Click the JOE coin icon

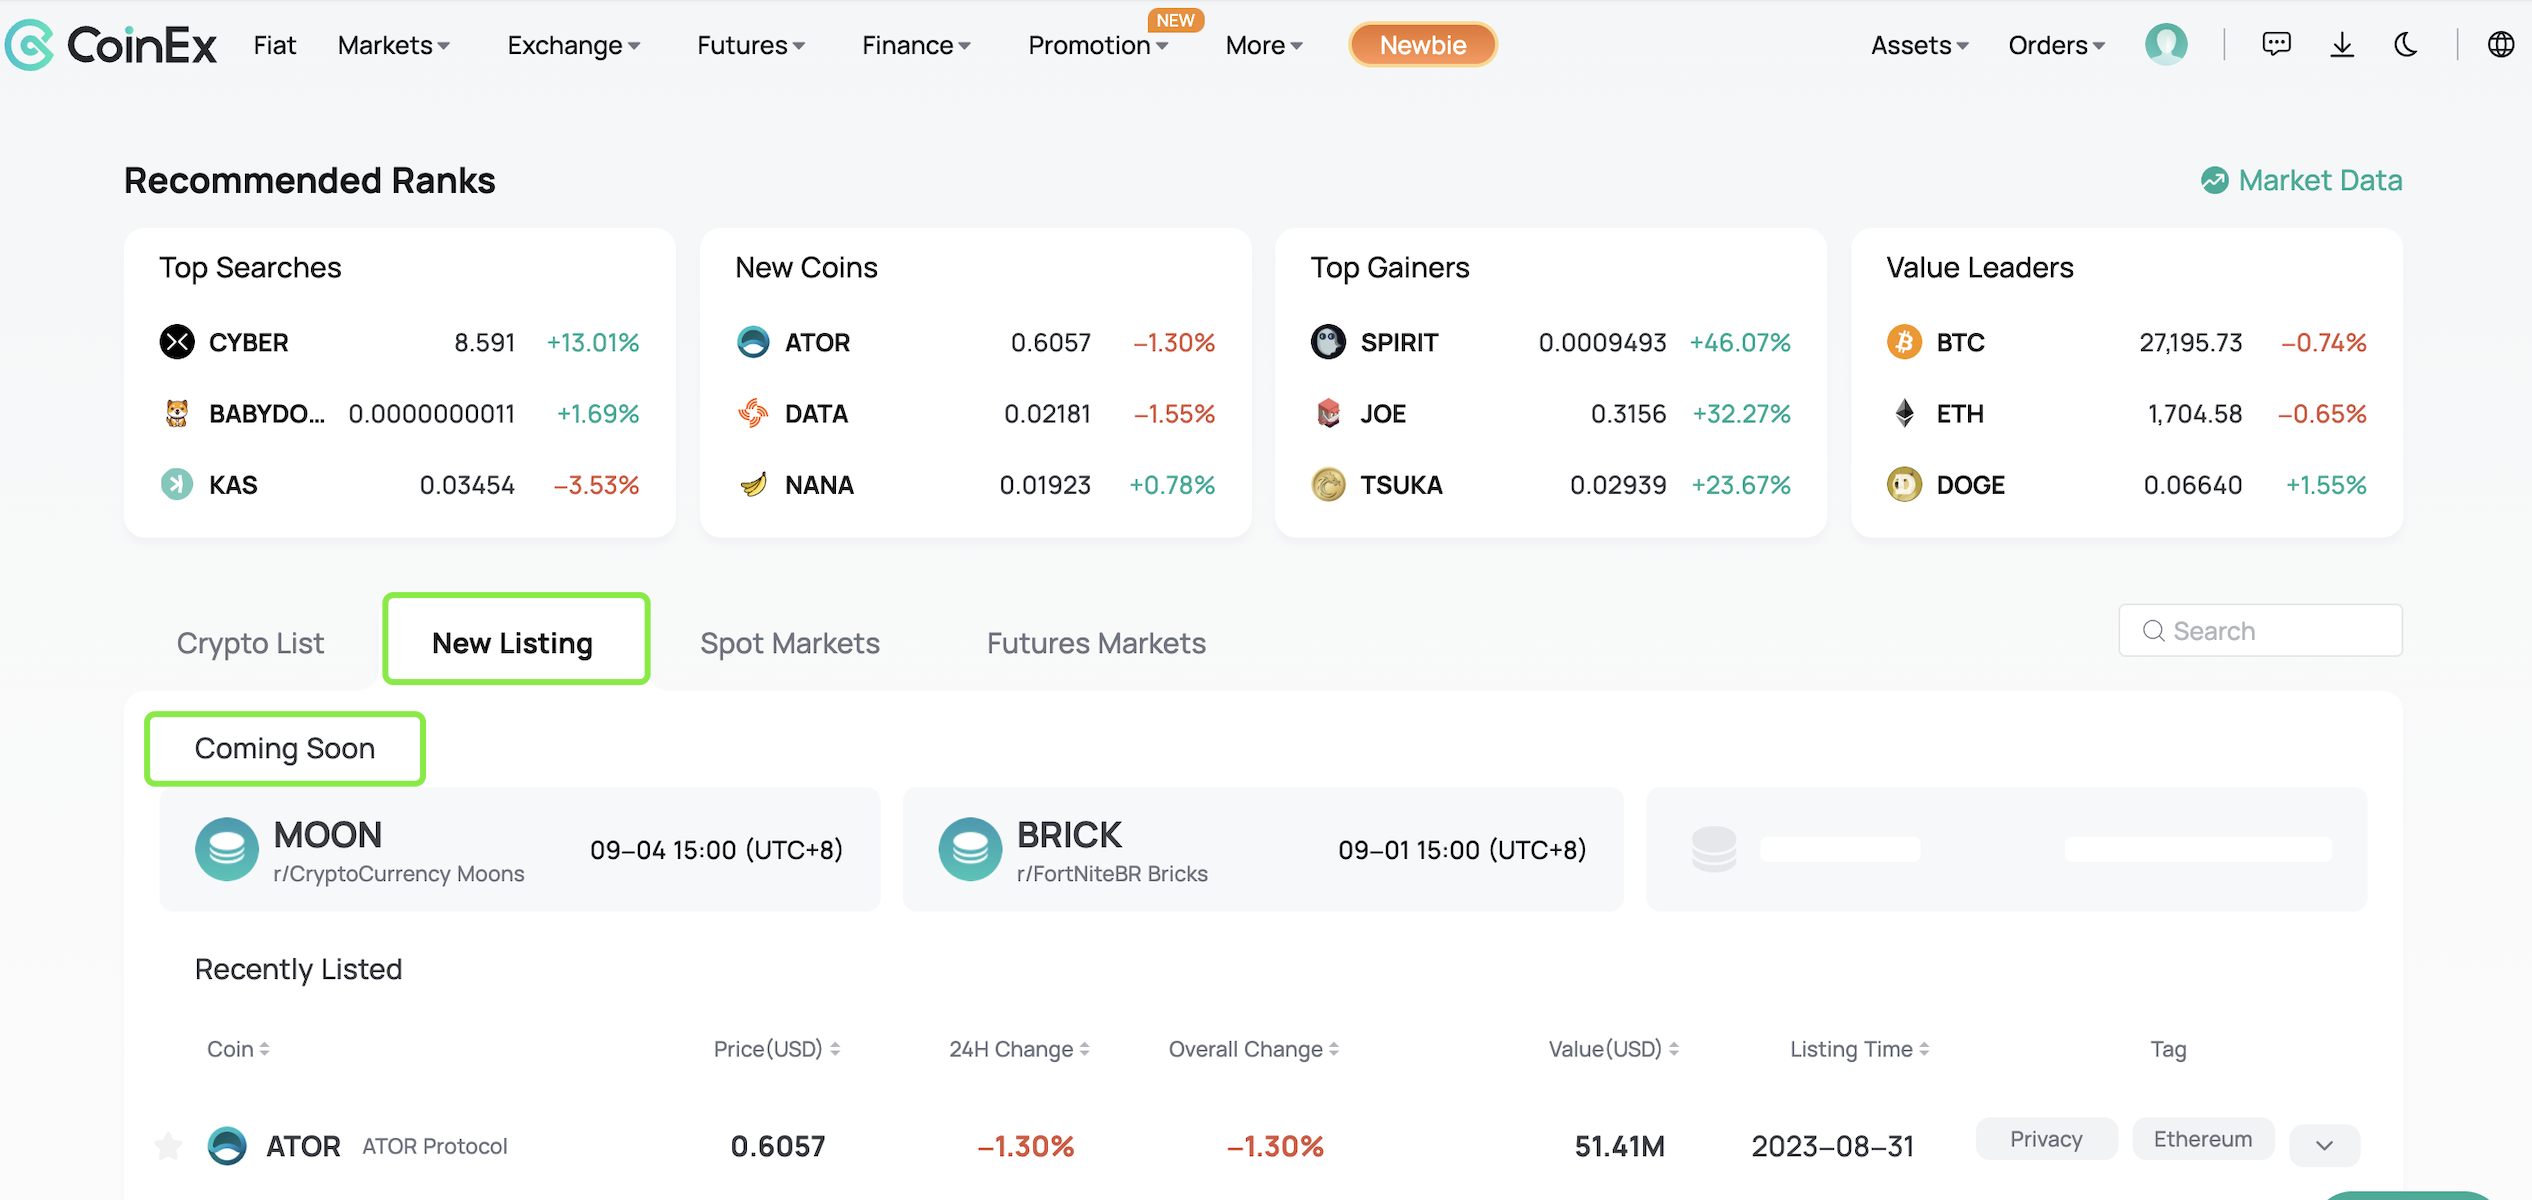coord(1328,413)
